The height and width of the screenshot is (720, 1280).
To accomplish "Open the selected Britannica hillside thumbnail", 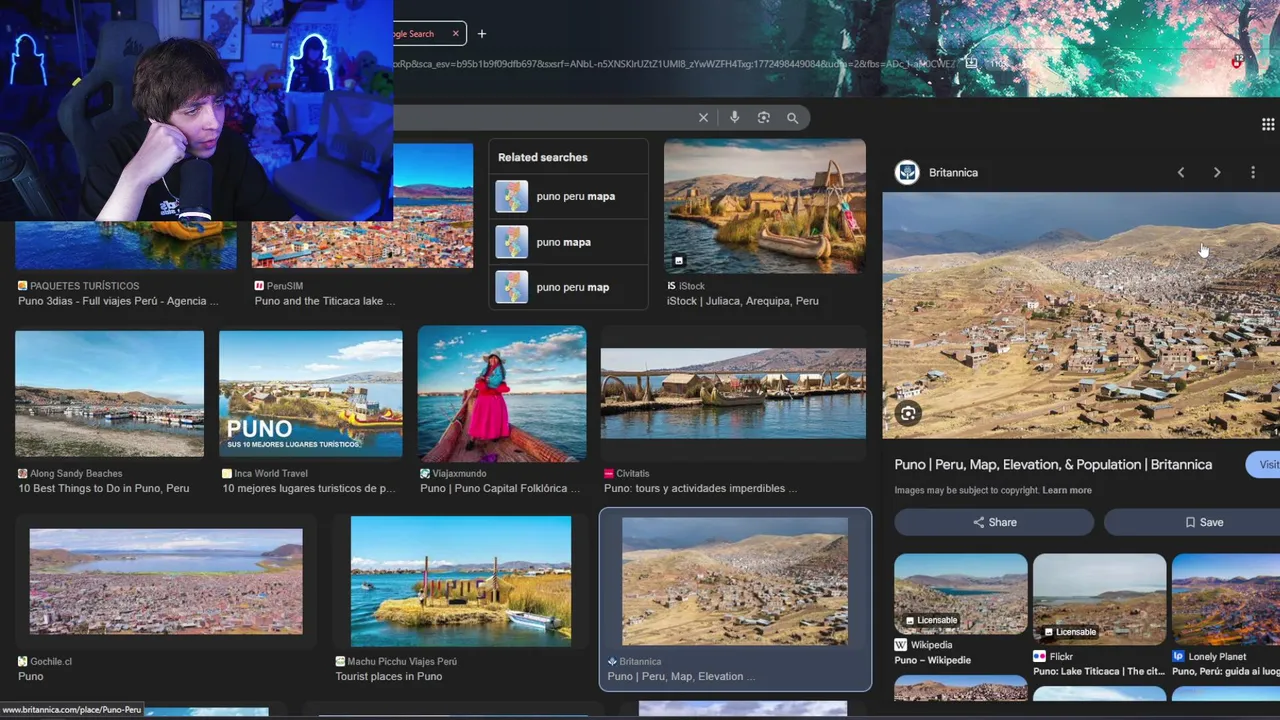I will (735, 581).
